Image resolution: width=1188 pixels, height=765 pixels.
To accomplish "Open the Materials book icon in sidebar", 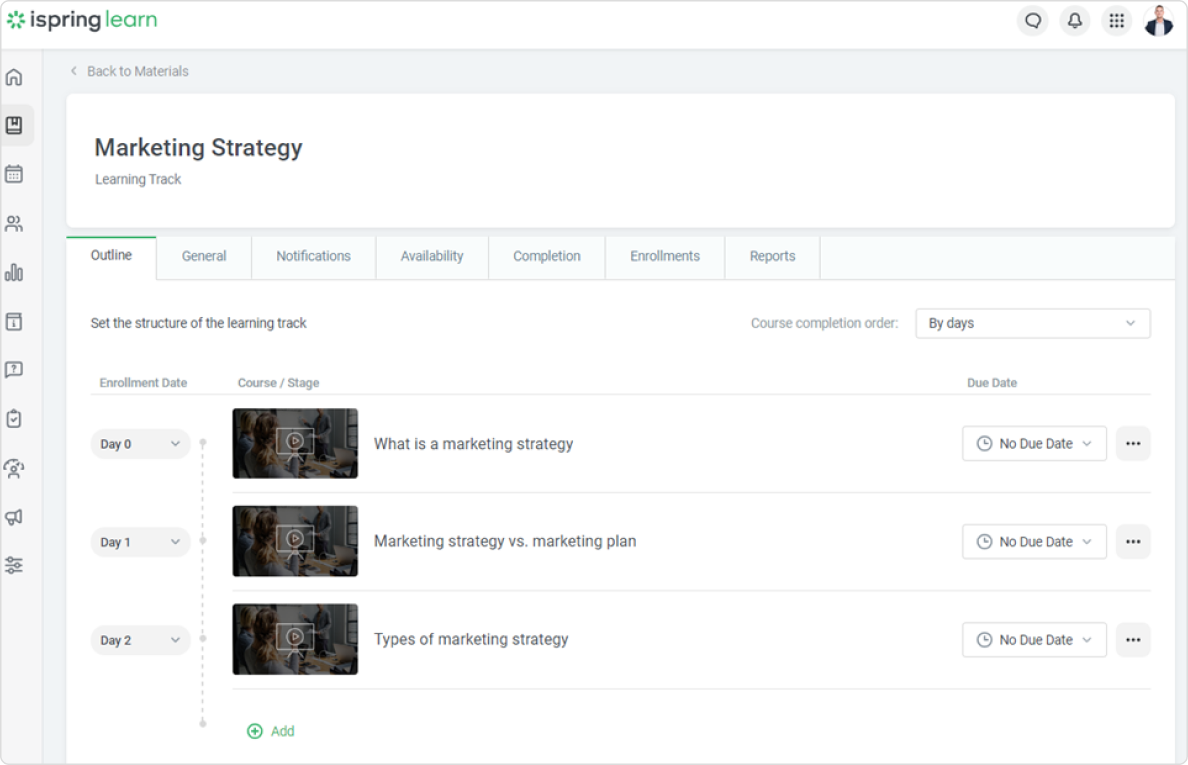I will (14, 125).
